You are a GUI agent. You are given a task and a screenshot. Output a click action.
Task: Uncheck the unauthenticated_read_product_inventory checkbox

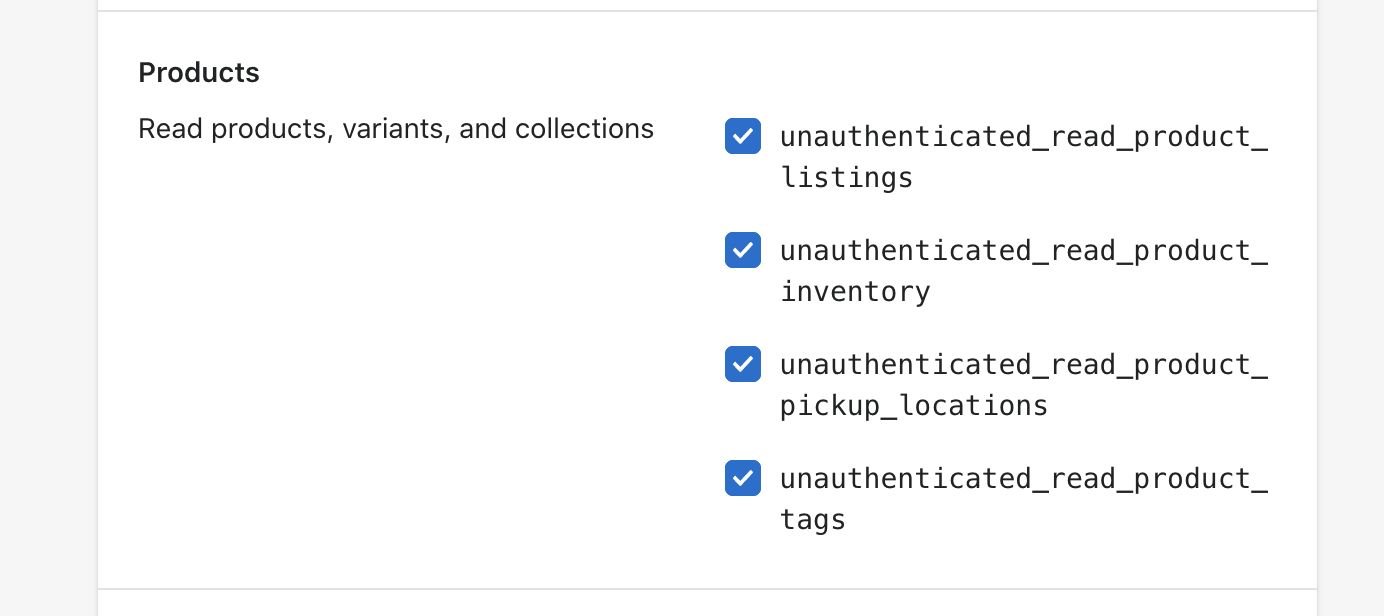743,250
